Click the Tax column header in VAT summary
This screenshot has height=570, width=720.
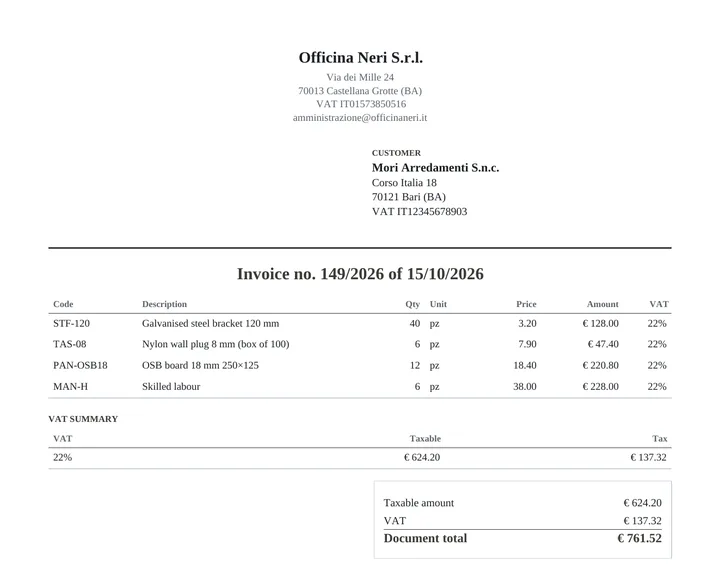click(659, 439)
